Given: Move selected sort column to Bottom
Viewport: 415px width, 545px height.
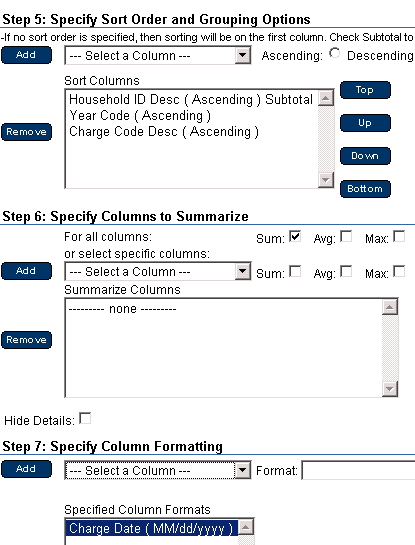Looking at the screenshot, I should point(365,189).
